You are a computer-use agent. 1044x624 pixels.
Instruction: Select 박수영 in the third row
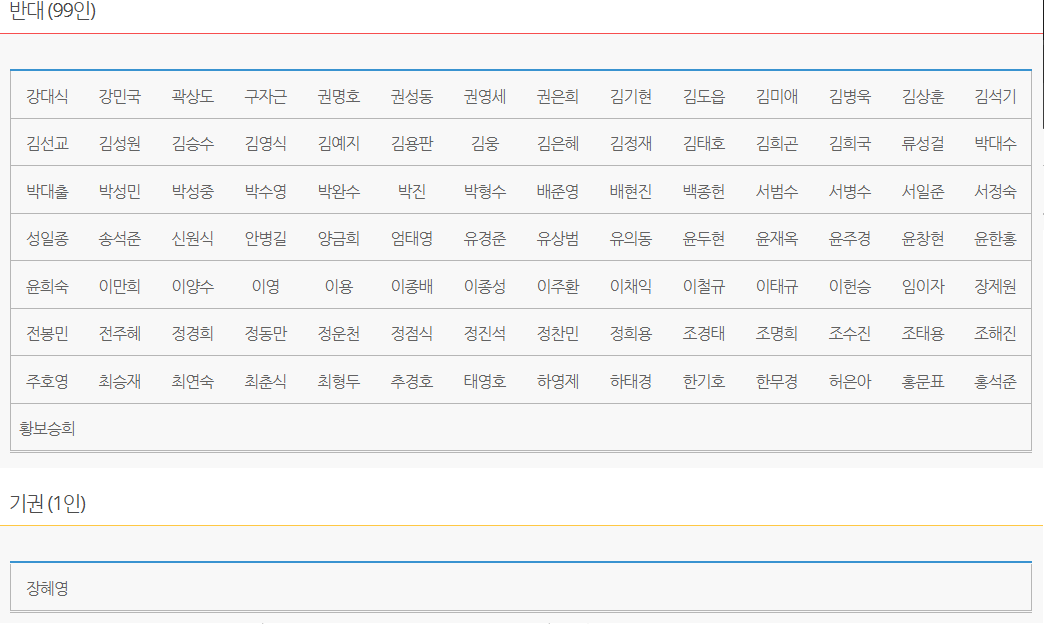[266, 192]
